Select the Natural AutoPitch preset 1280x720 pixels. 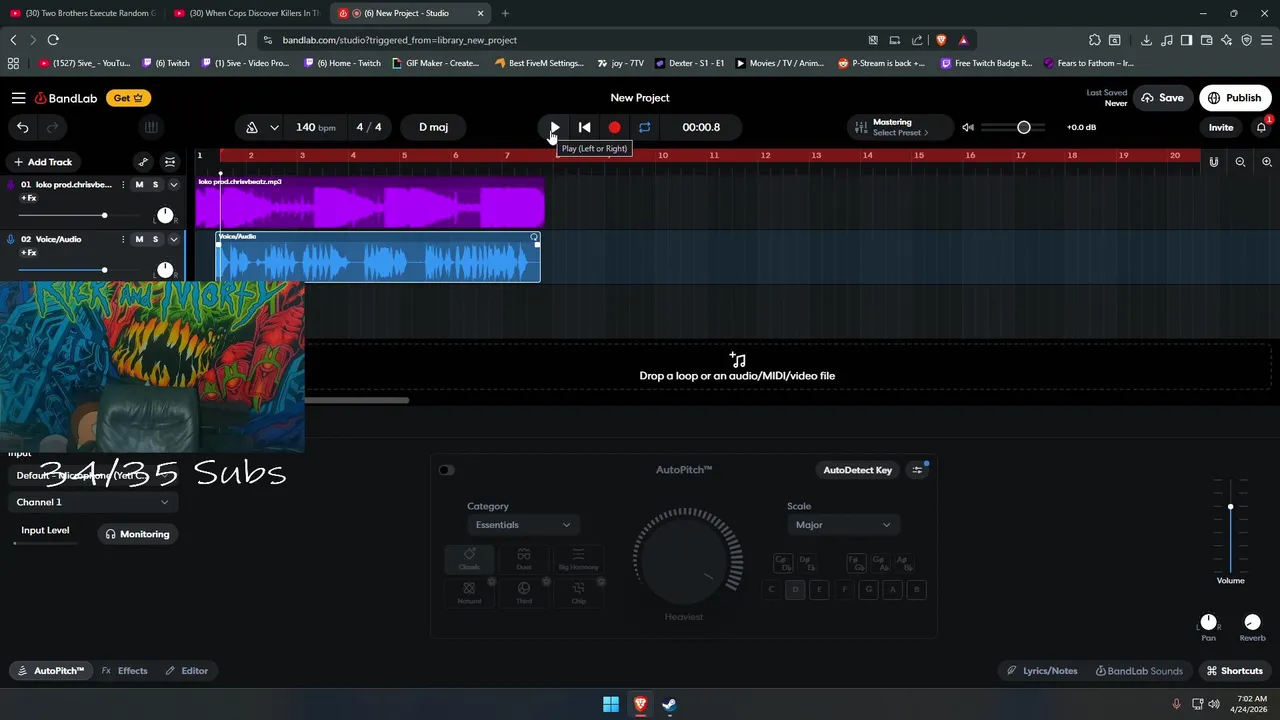pos(469,593)
